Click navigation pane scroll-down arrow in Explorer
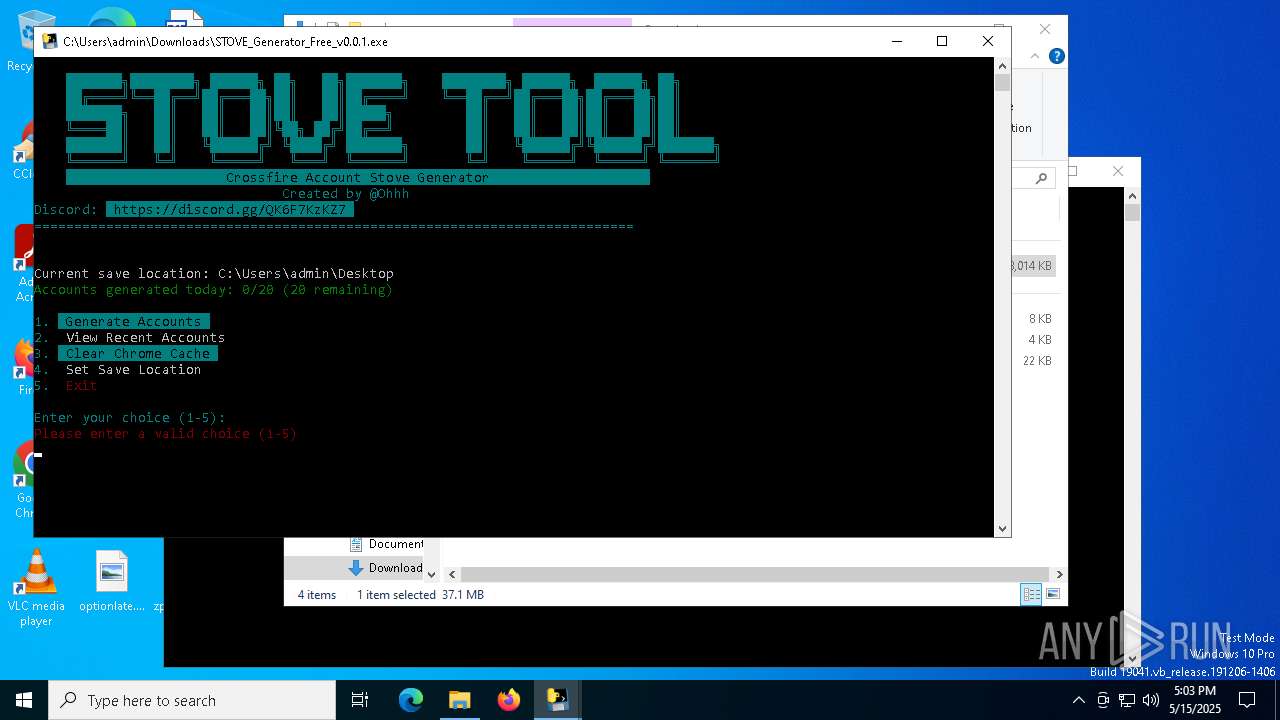The width and height of the screenshot is (1280, 720). point(432,574)
